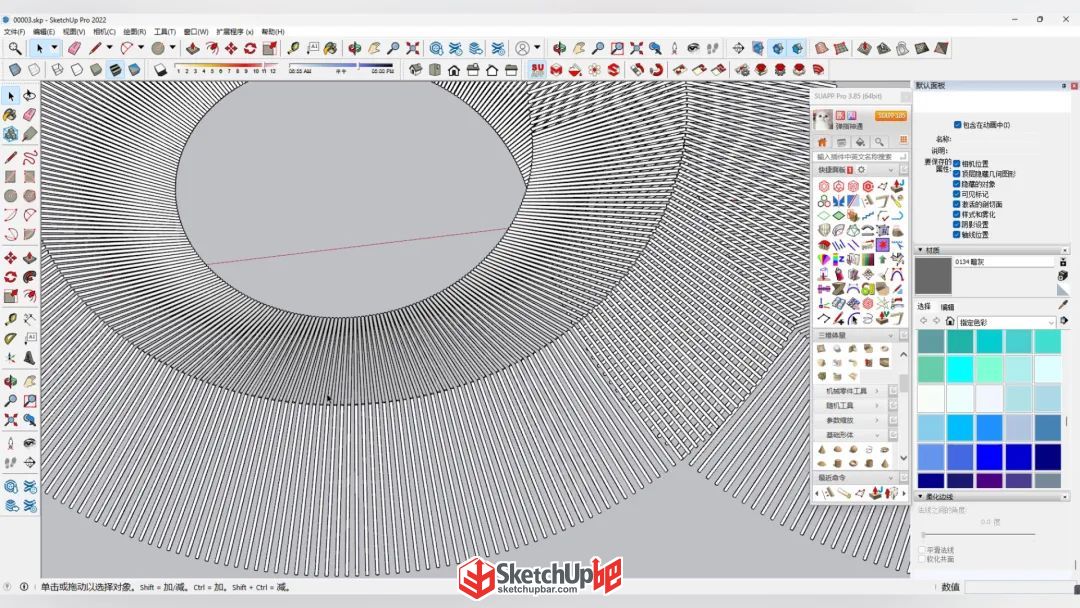Screen dimensions: 1080x608
Task: Open the 相机(C) menu
Action: (104, 32)
